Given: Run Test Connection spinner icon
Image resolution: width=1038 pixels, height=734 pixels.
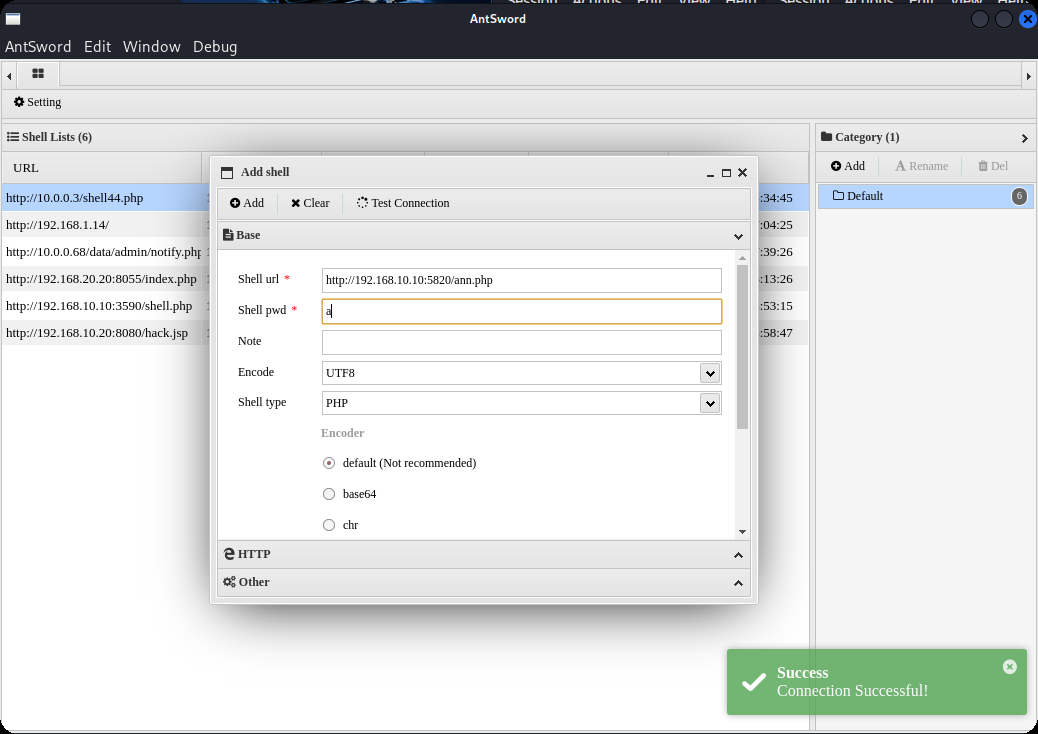Looking at the screenshot, I should 362,203.
